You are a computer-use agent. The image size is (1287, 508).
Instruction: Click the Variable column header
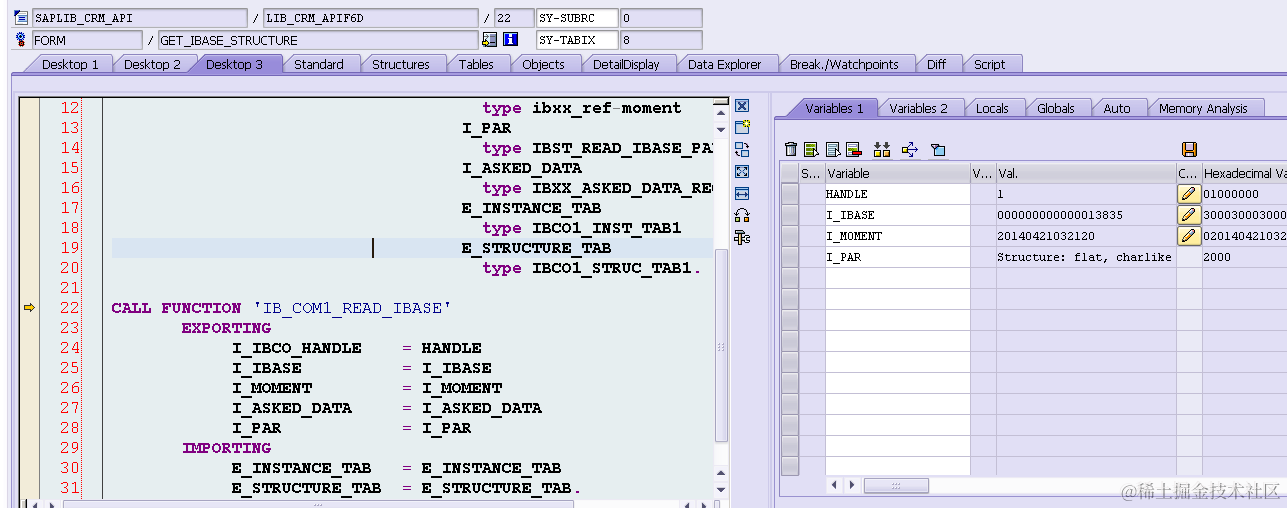[897, 173]
